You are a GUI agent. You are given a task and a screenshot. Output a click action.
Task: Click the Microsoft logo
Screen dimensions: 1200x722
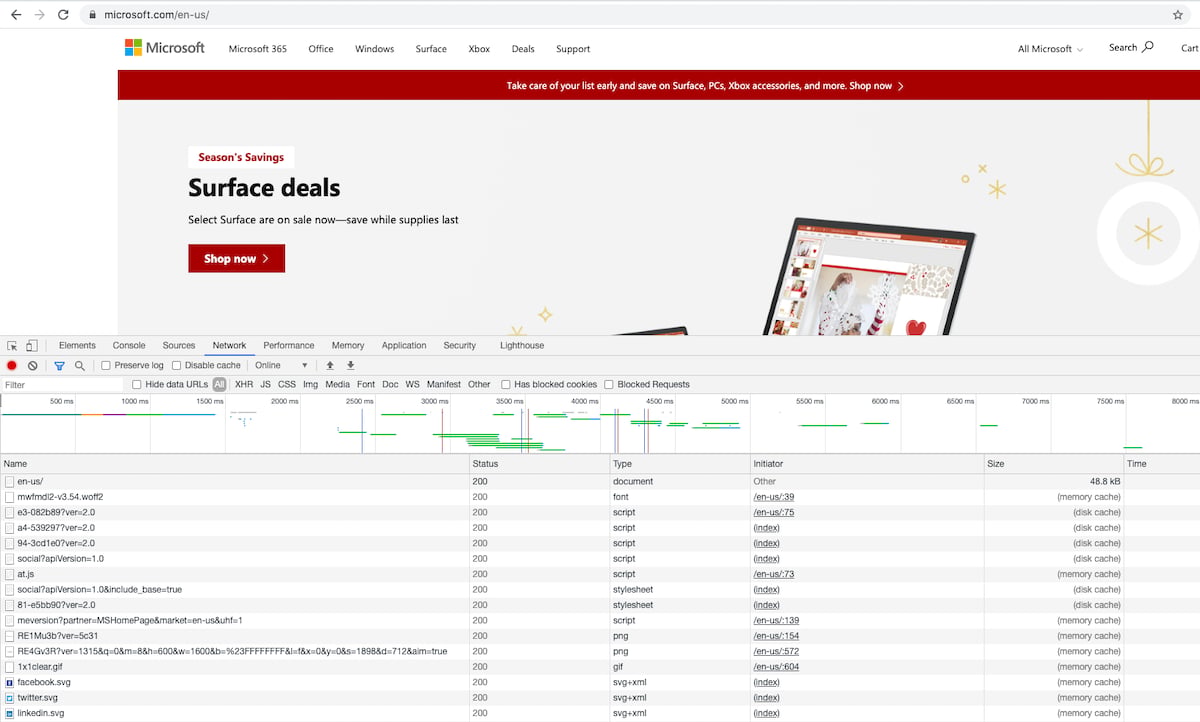click(164, 48)
